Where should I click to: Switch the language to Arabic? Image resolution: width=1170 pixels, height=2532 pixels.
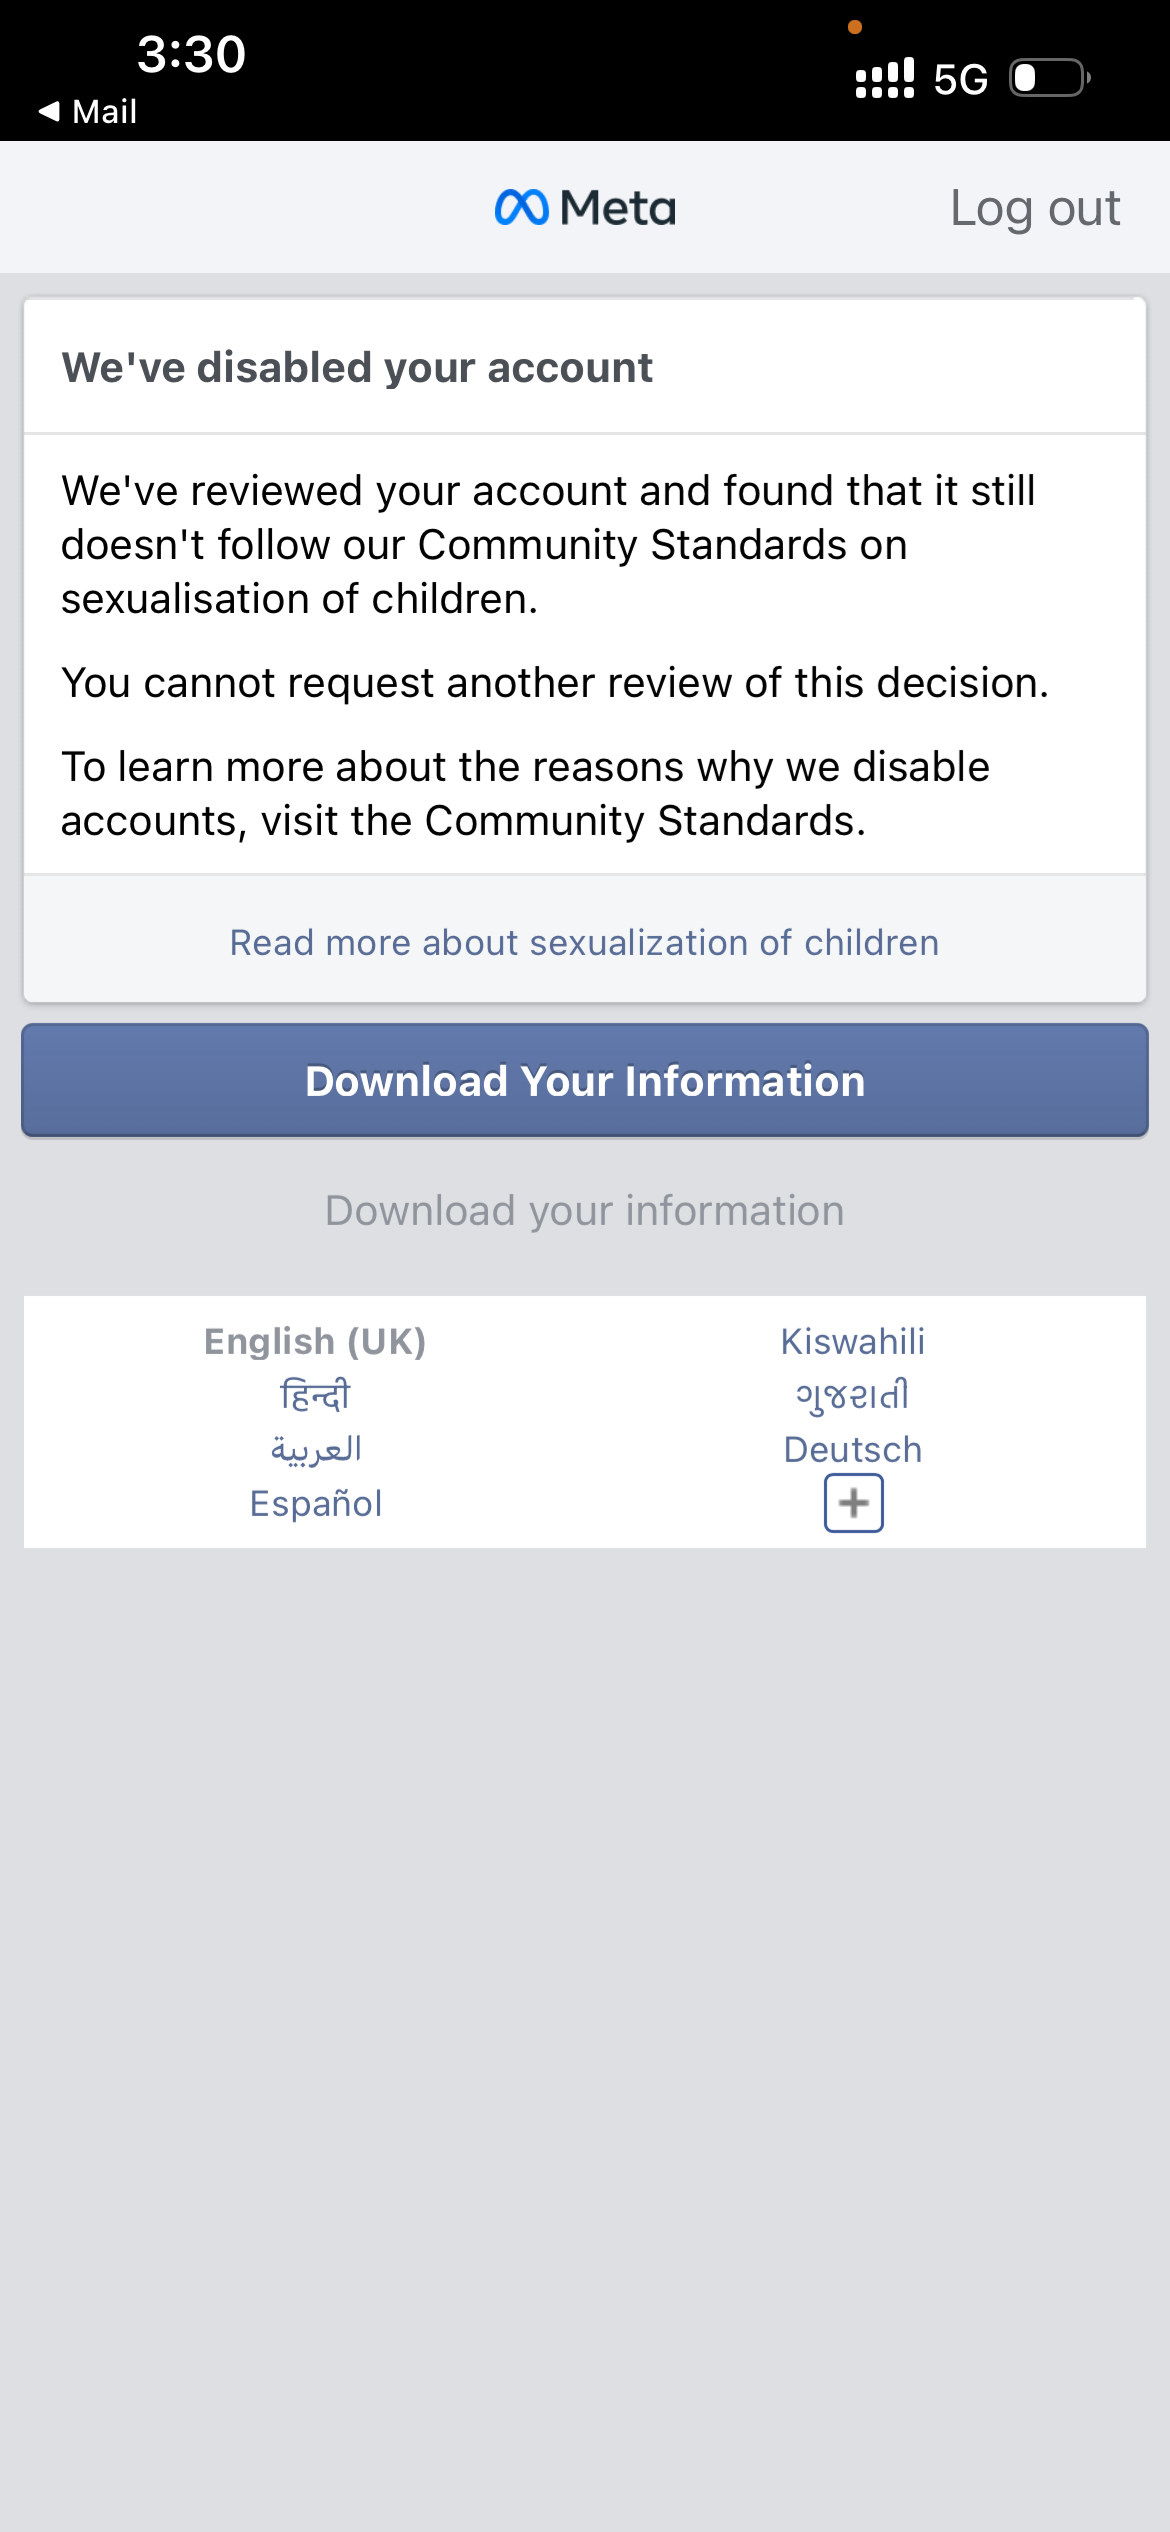tap(316, 1449)
